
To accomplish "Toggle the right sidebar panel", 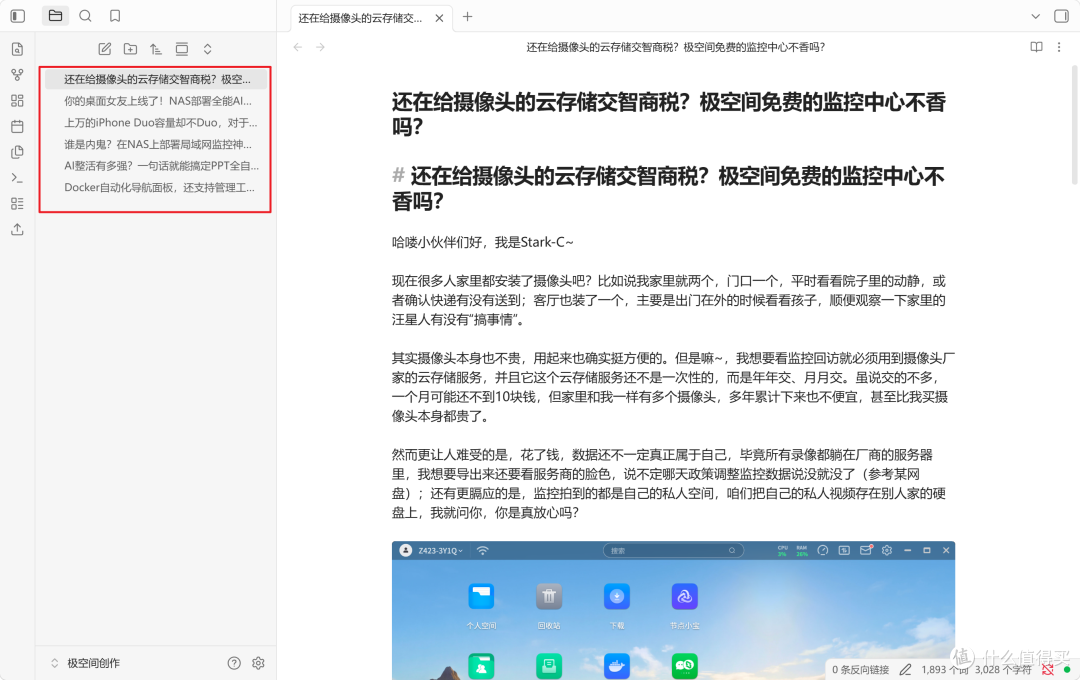I will point(1061,16).
